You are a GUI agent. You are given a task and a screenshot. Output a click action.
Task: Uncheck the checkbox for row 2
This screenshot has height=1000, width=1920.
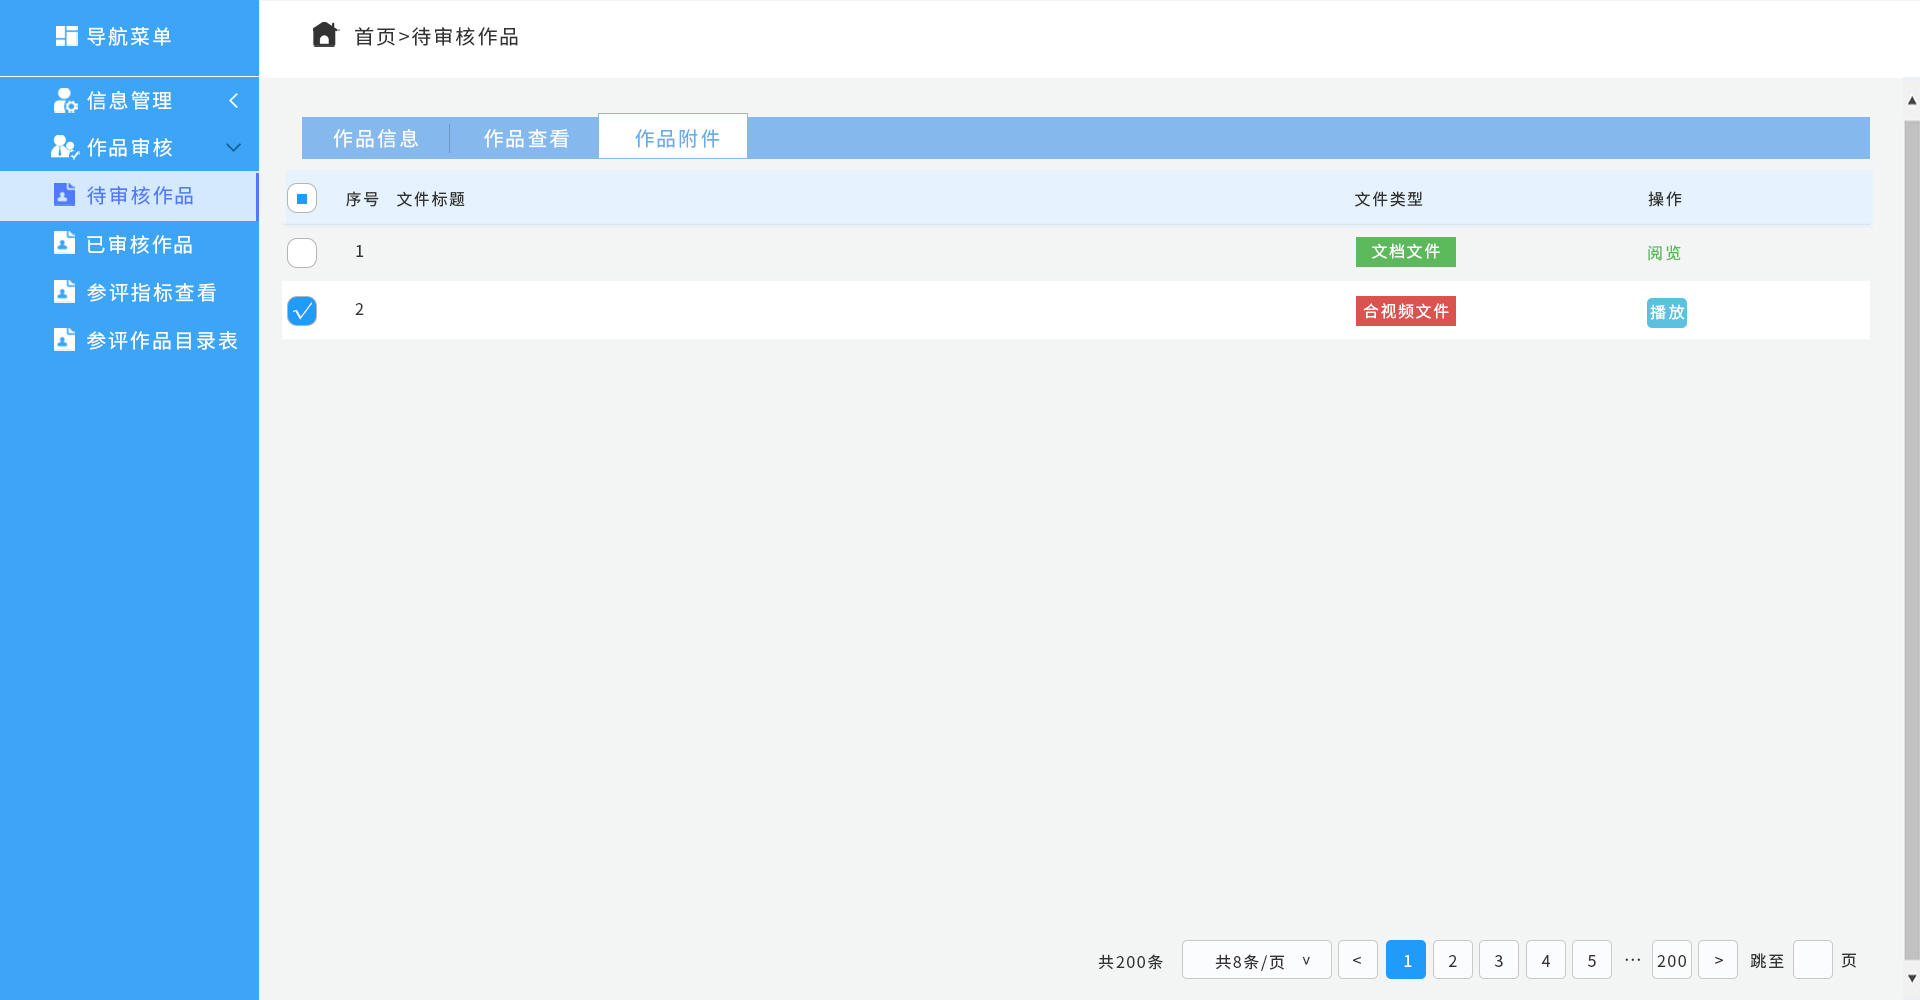click(302, 311)
